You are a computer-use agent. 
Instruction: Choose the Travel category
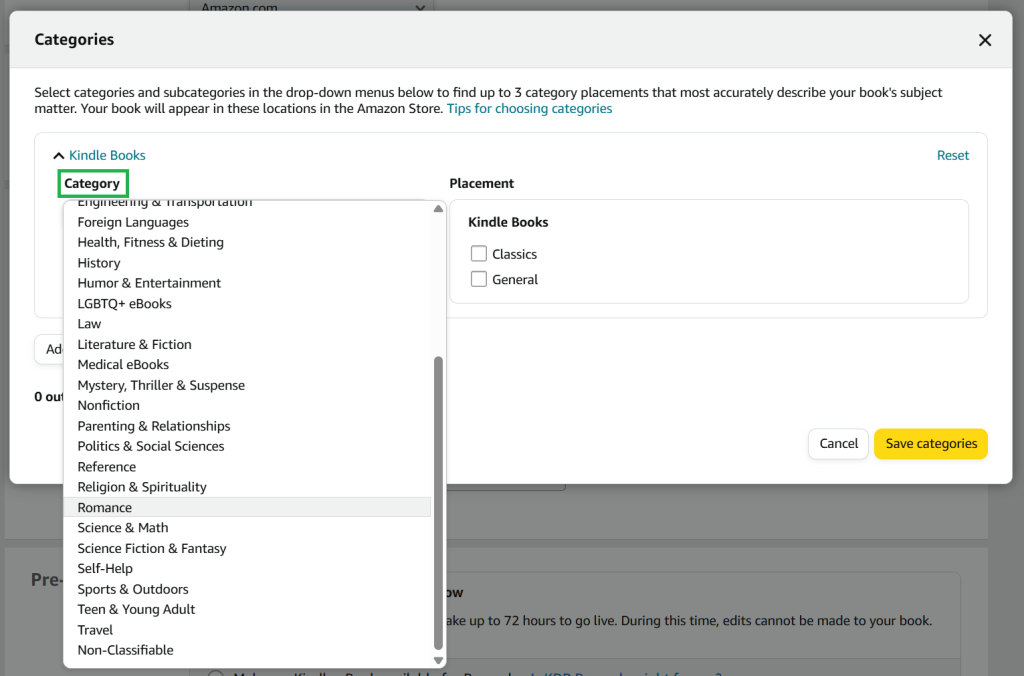[x=95, y=629]
